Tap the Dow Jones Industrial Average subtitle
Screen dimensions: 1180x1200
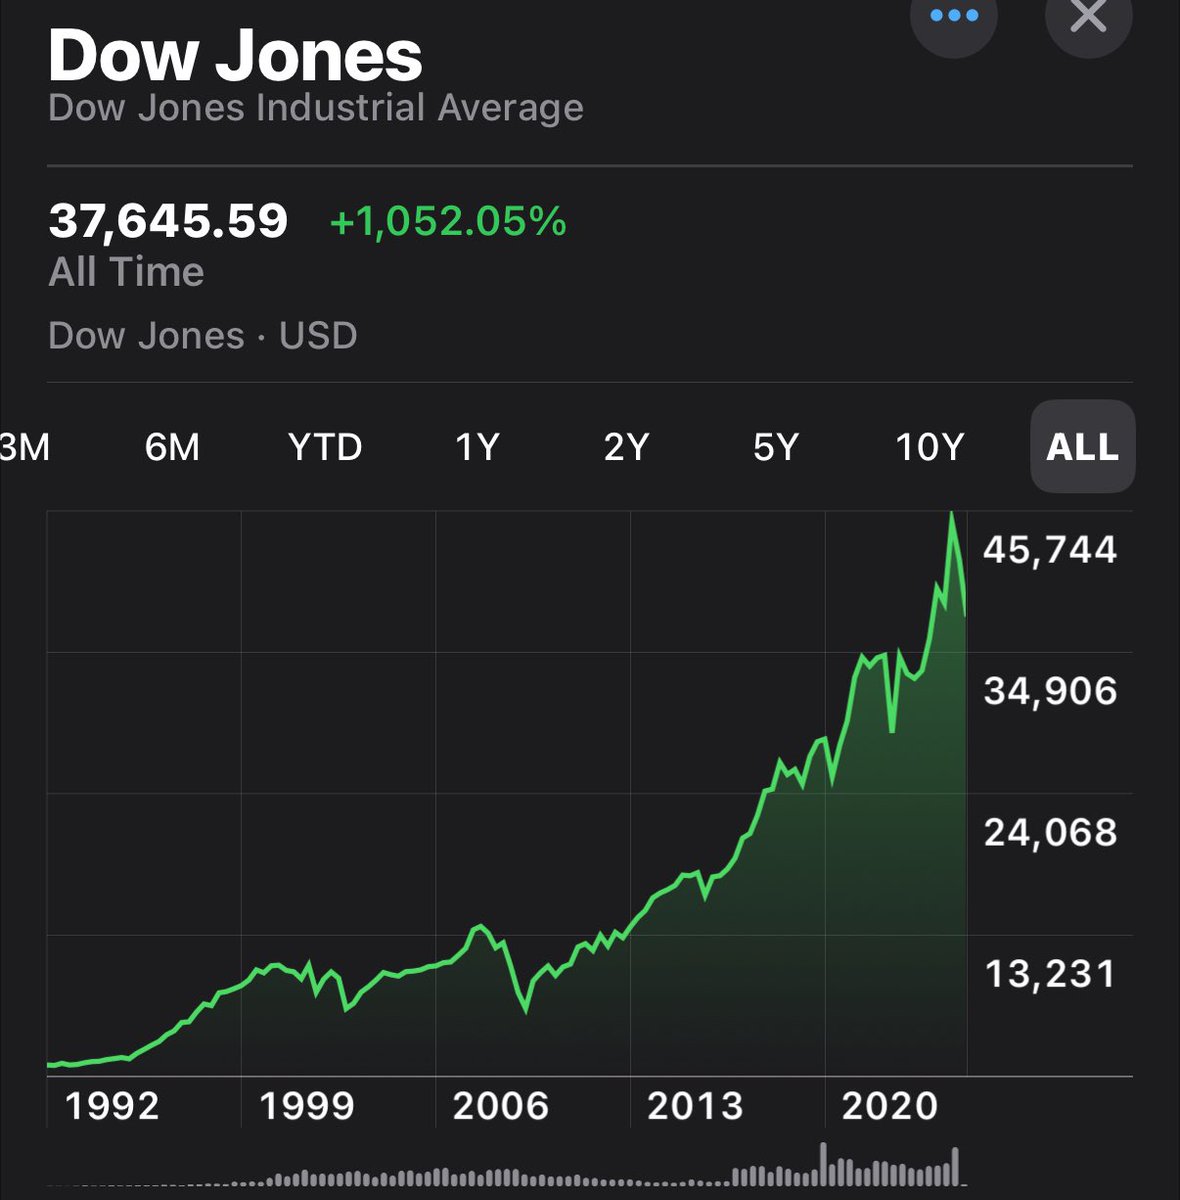pyautogui.click(x=316, y=108)
